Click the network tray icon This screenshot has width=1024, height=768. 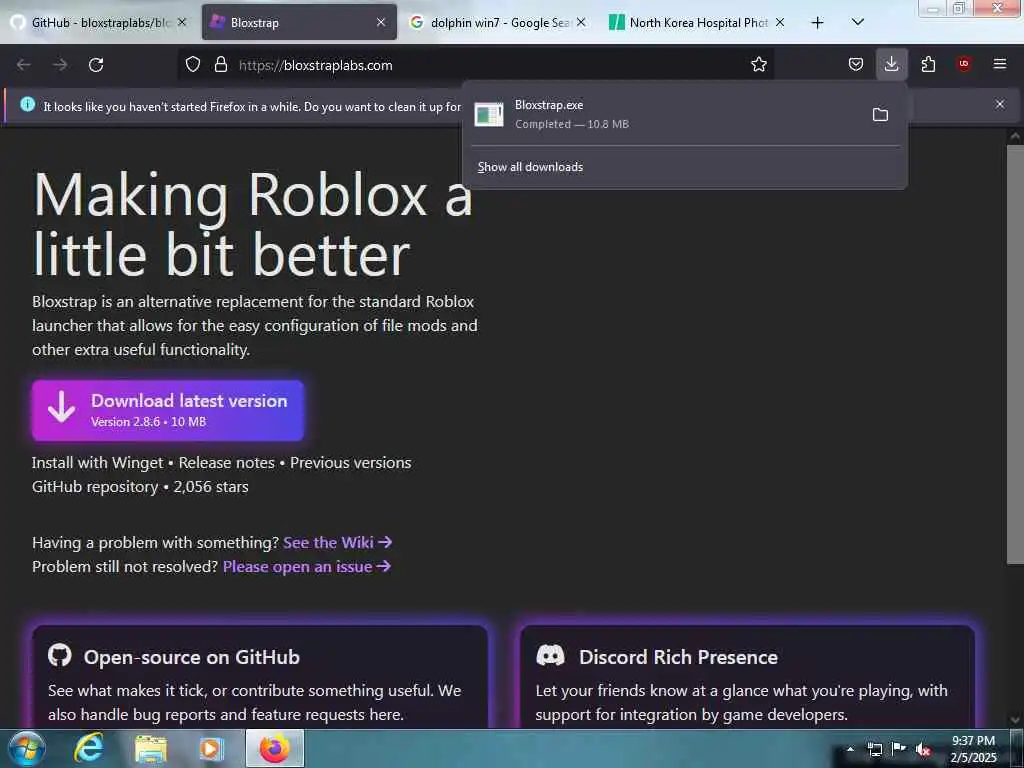874,750
